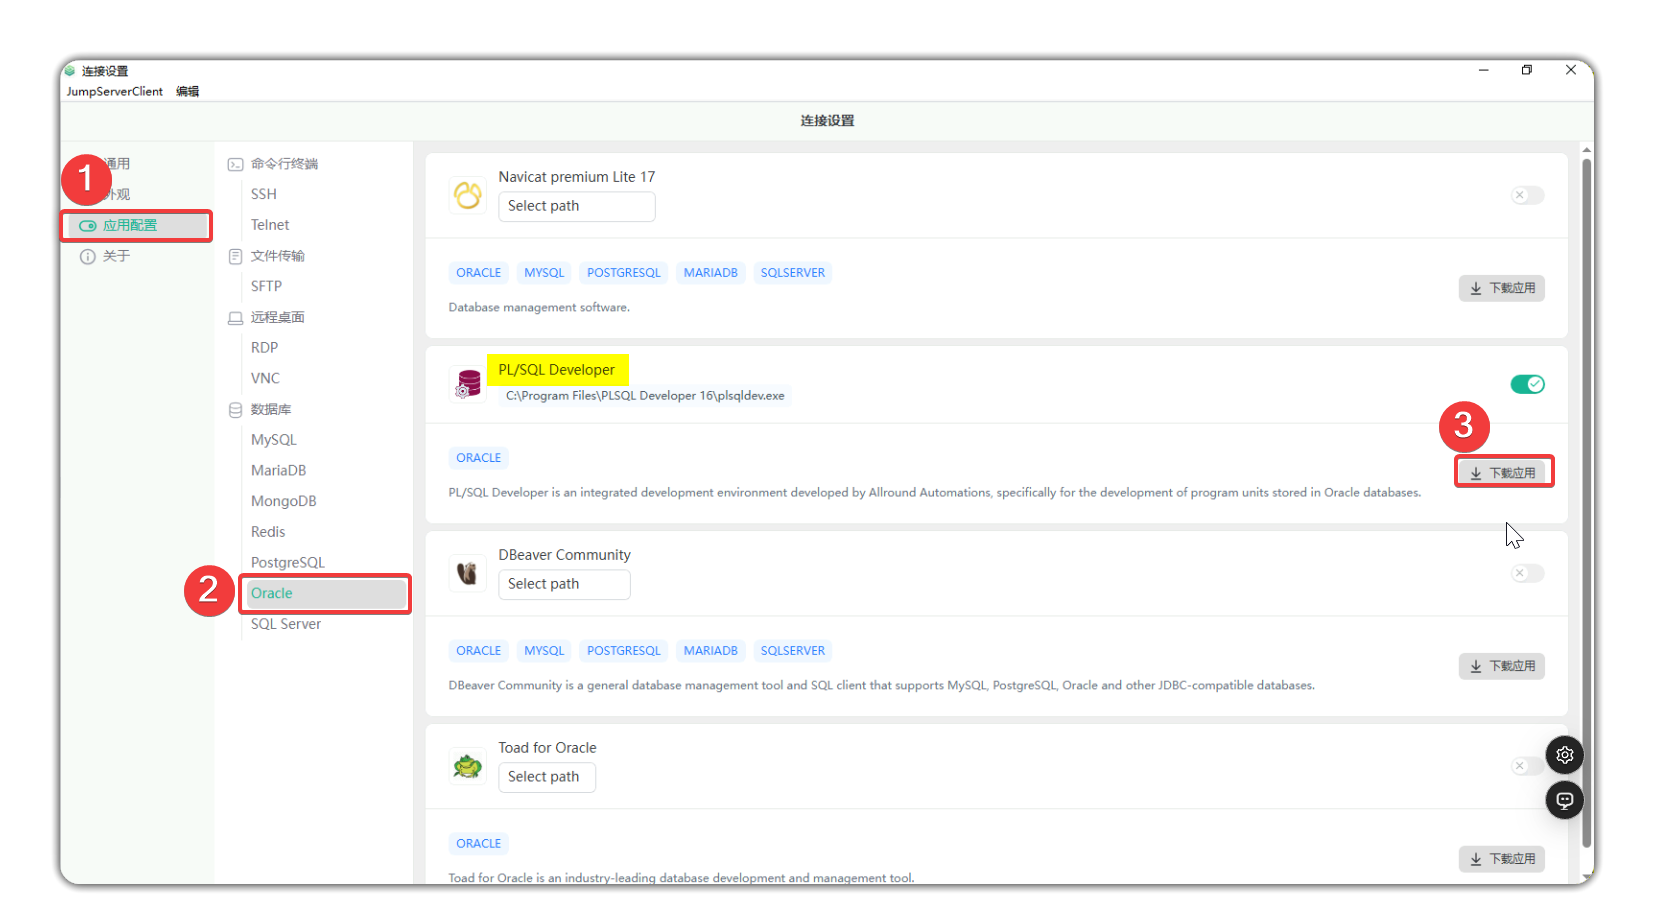
Task: Open the 编辑 menu
Action: click(187, 91)
